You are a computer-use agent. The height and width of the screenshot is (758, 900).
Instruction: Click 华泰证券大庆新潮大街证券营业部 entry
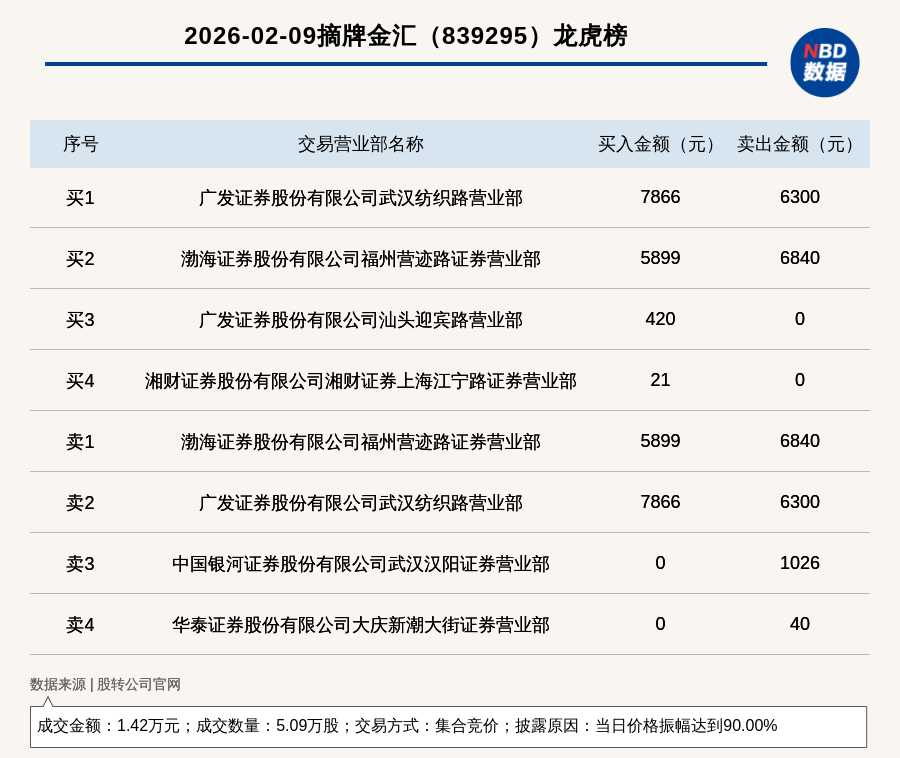pos(360,625)
